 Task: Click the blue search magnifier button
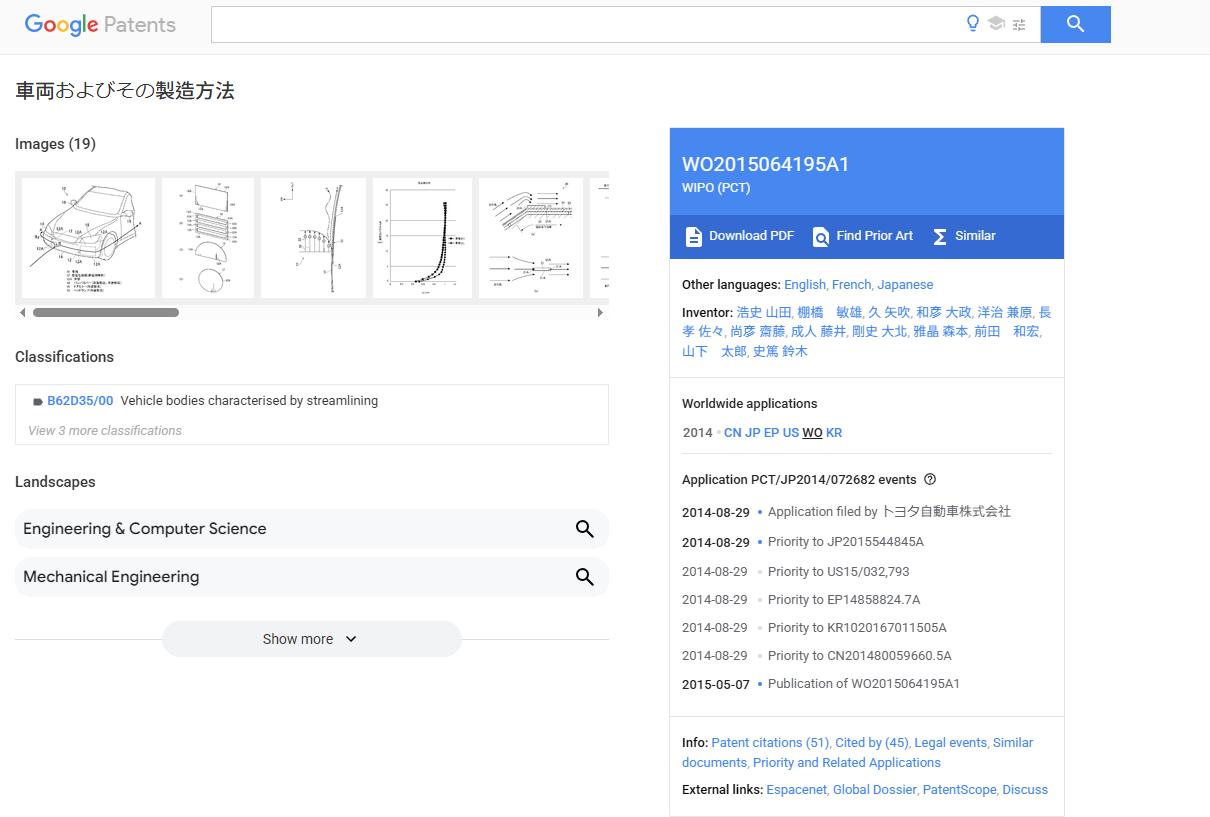pos(1076,24)
